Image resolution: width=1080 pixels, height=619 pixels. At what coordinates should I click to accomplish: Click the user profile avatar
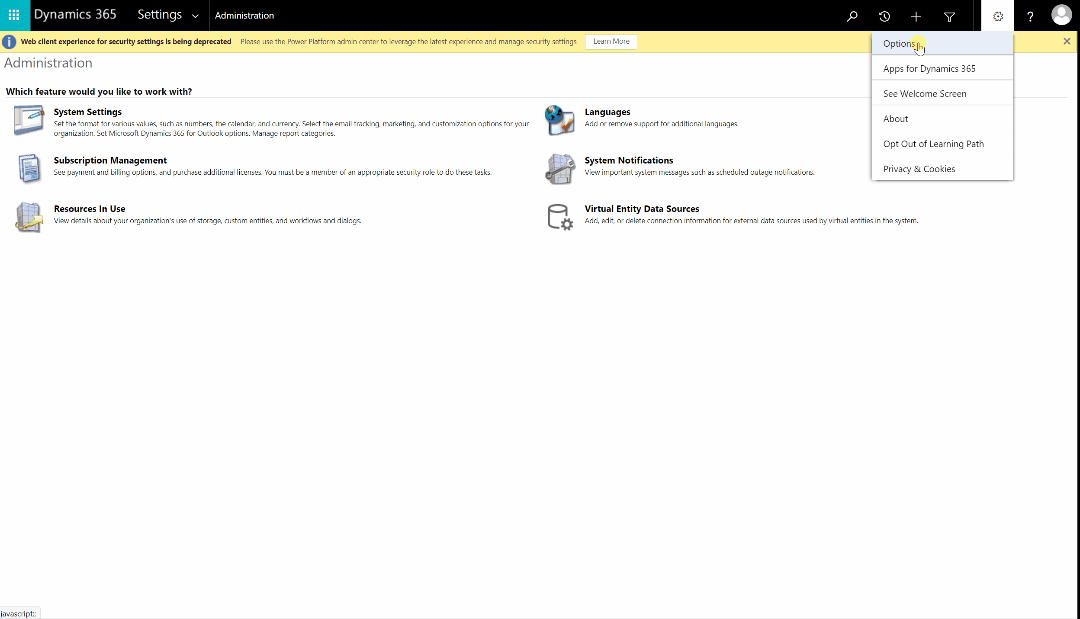pos(1061,15)
